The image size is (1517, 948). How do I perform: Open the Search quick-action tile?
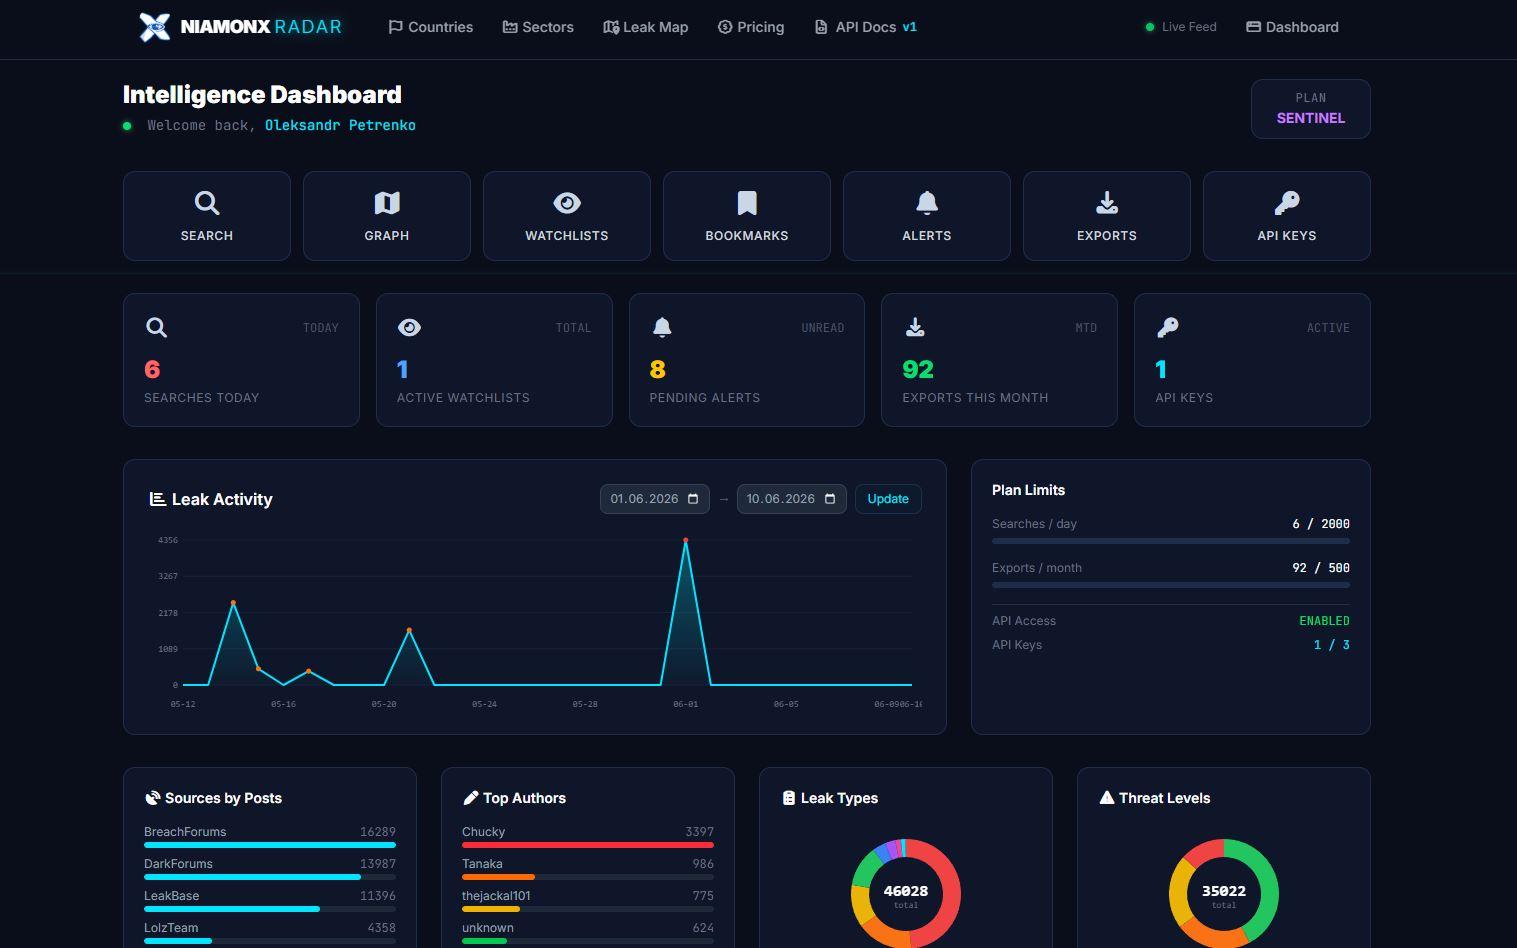[207, 216]
